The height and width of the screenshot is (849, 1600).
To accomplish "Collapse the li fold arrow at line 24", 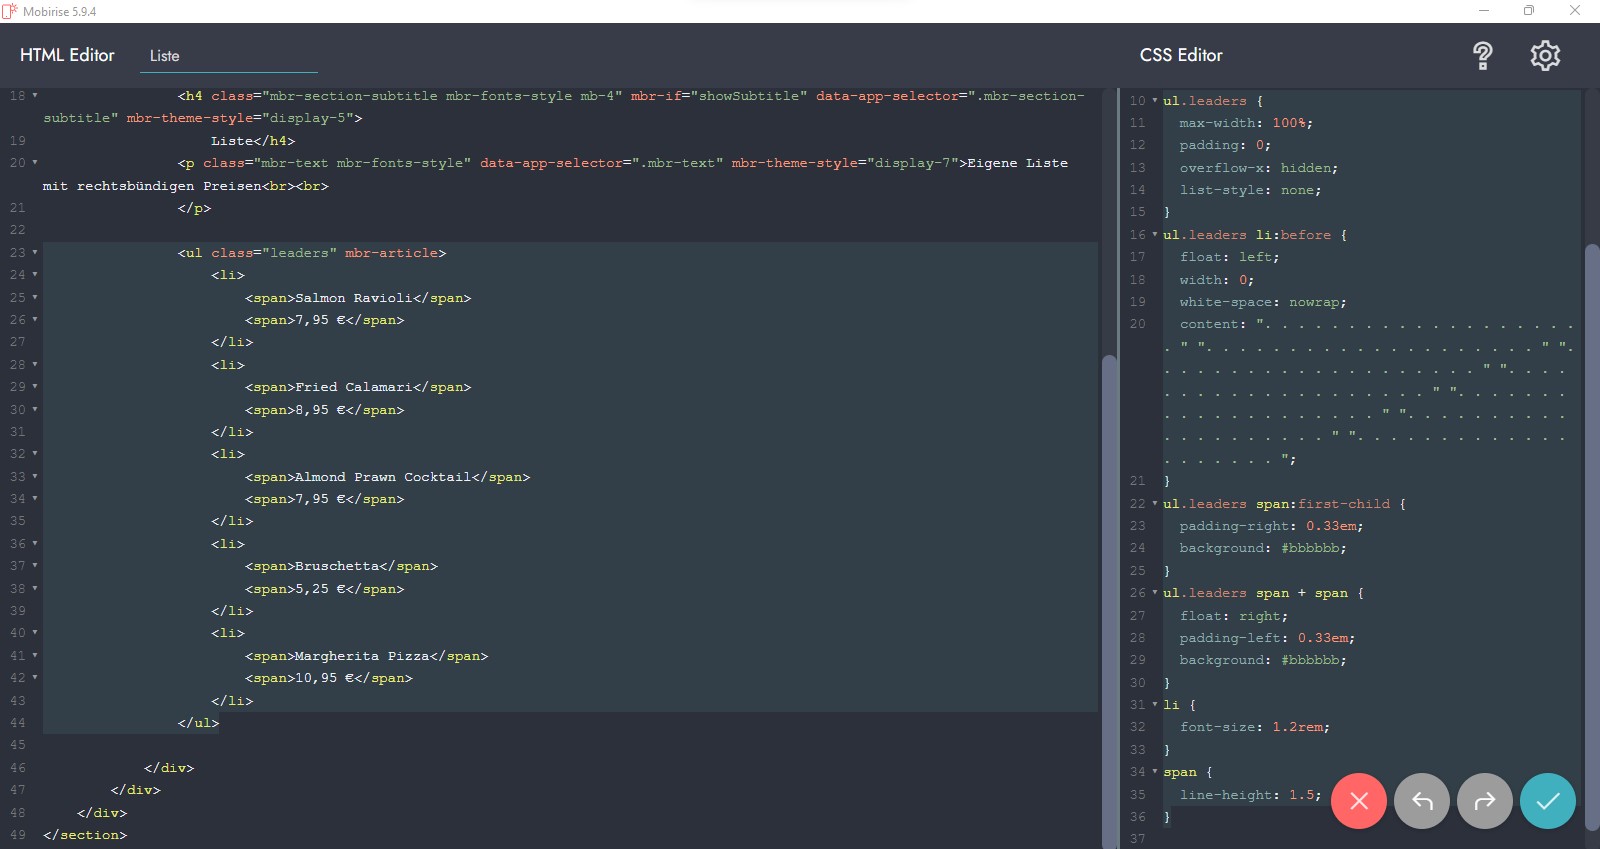I will (35, 275).
